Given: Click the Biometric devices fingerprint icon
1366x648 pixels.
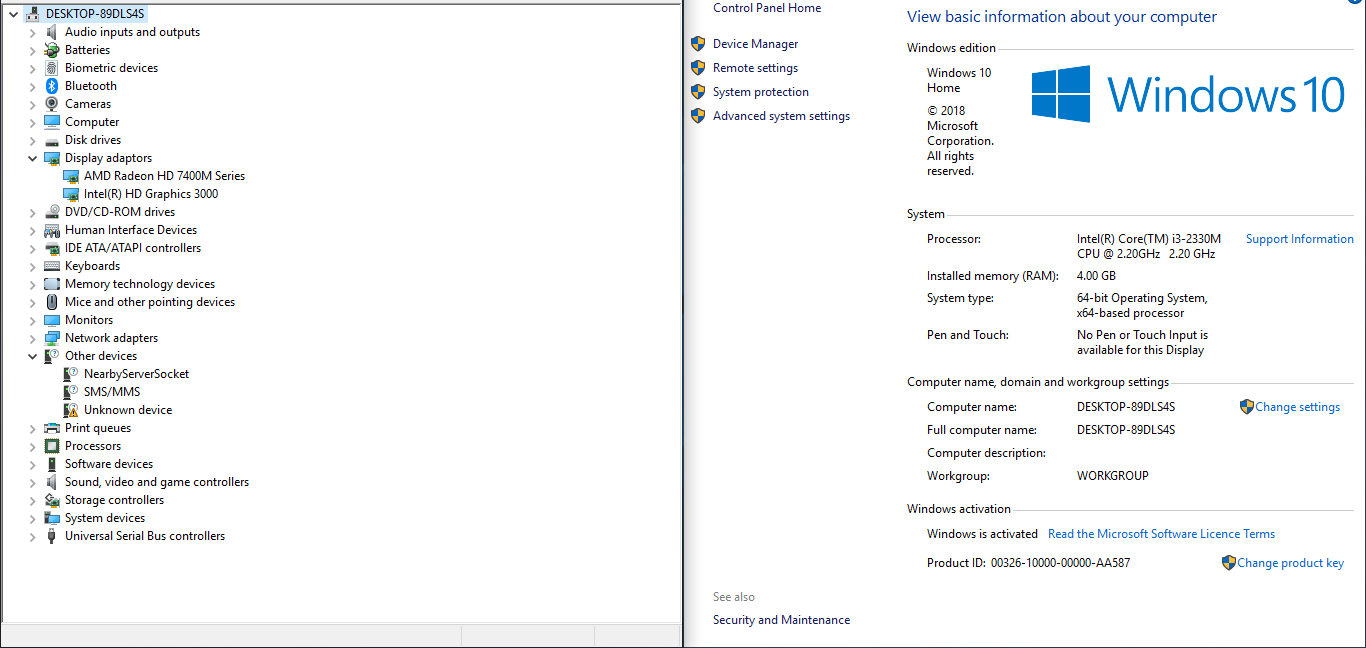Looking at the screenshot, I should (52, 68).
